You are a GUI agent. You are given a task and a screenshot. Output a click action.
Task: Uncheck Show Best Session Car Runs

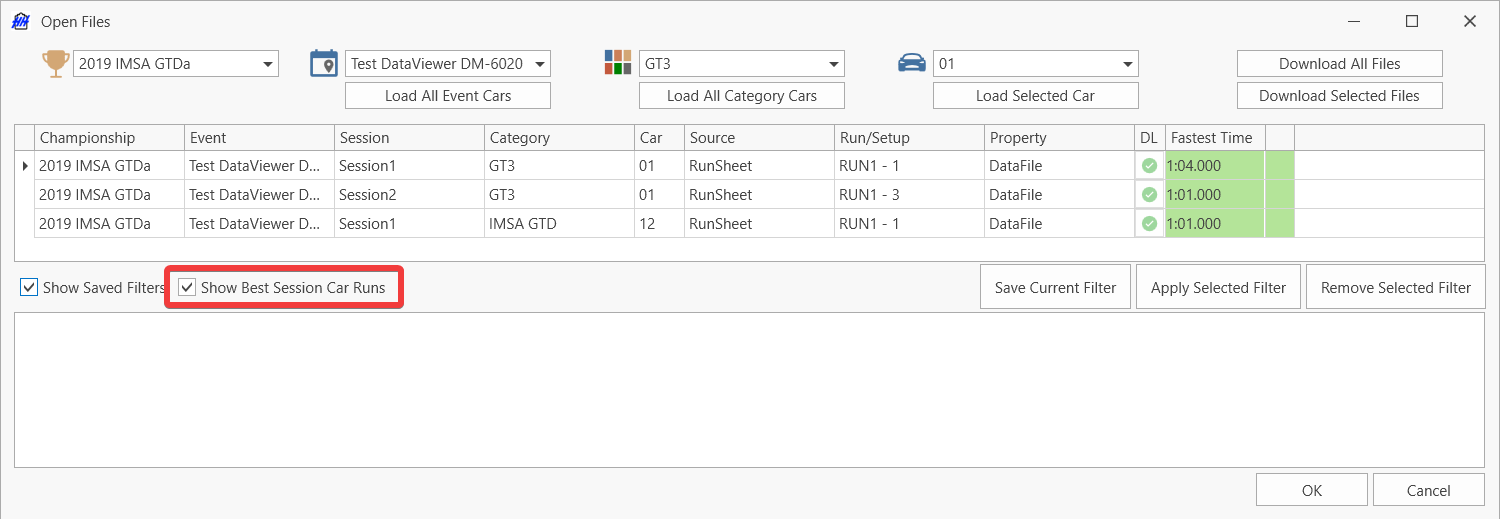[x=187, y=288]
